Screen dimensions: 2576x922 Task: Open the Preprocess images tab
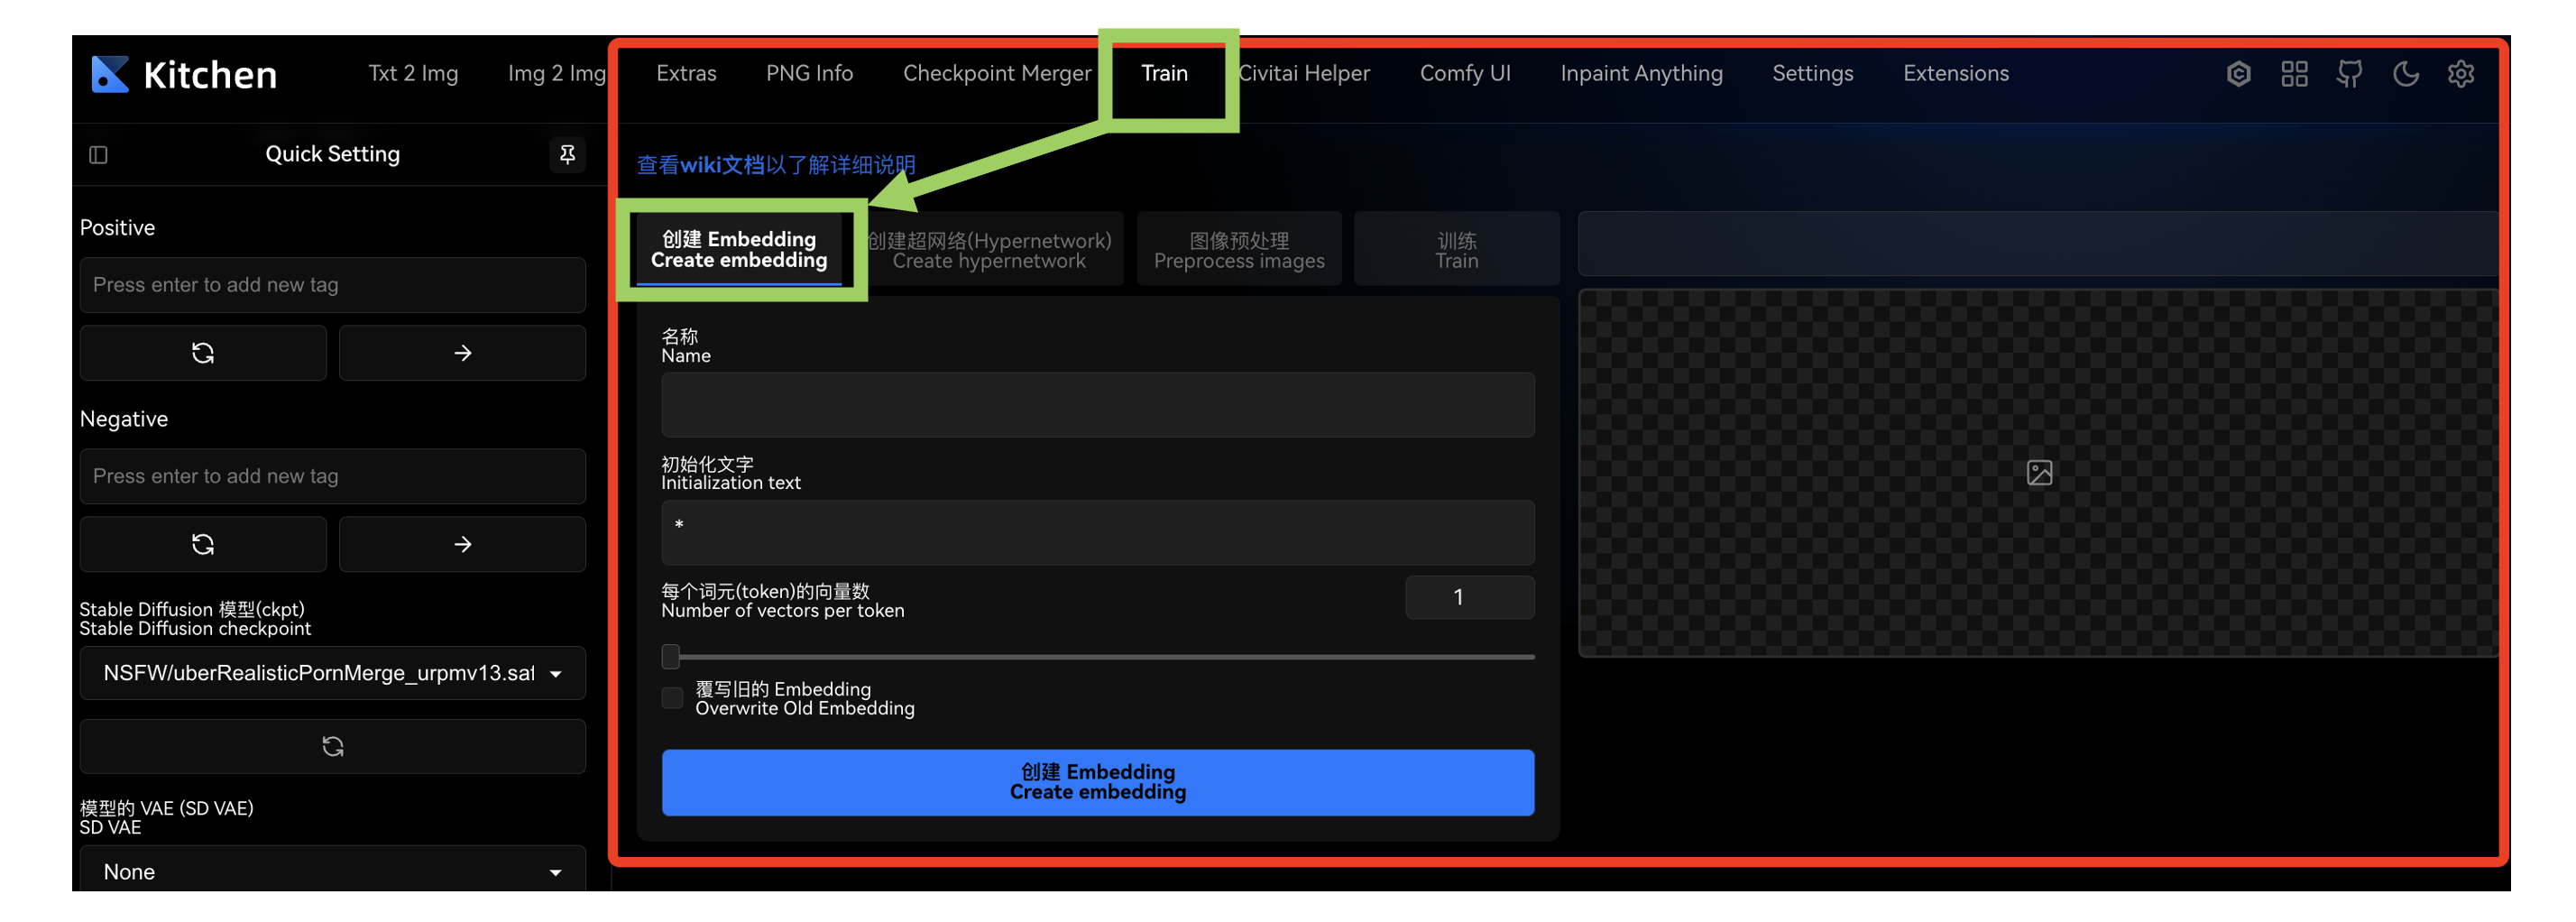pyautogui.click(x=1239, y=249)
